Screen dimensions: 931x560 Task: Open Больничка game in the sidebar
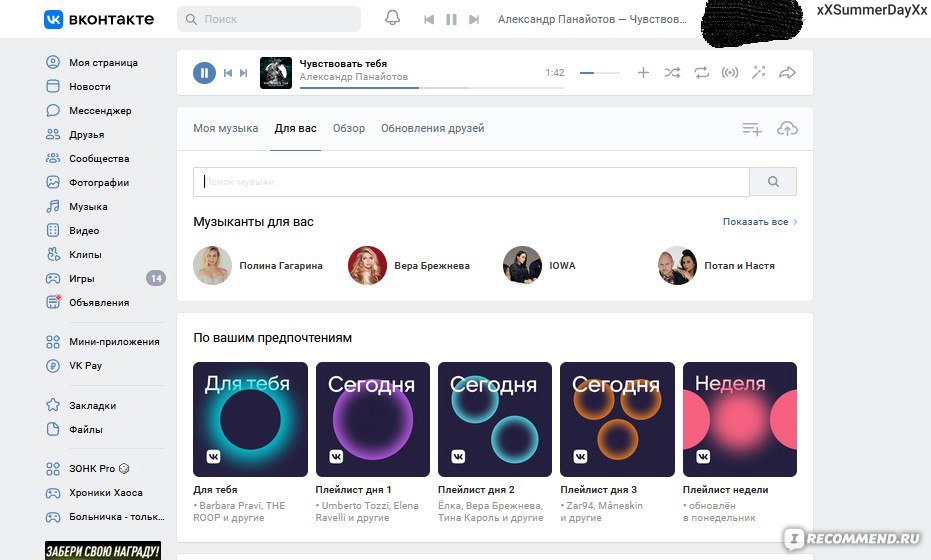pos(104,517)
